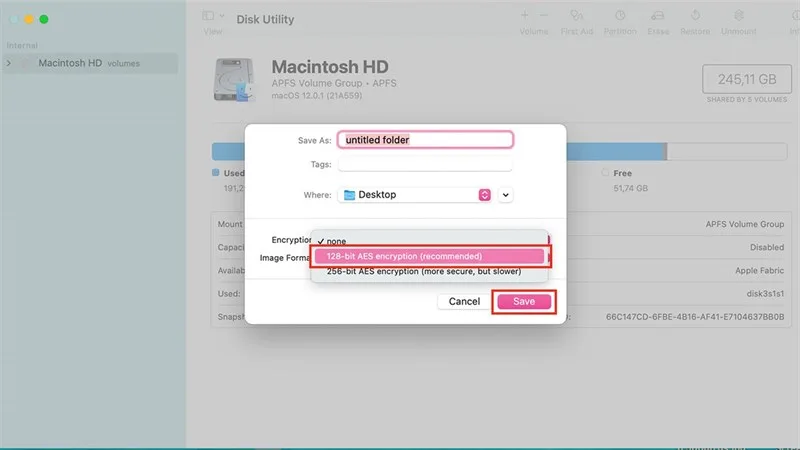Image resolution: width=800 pixels, height=450 pixels.
Task: Click the 245,11 GB capacity box
Action: [747, 79]
